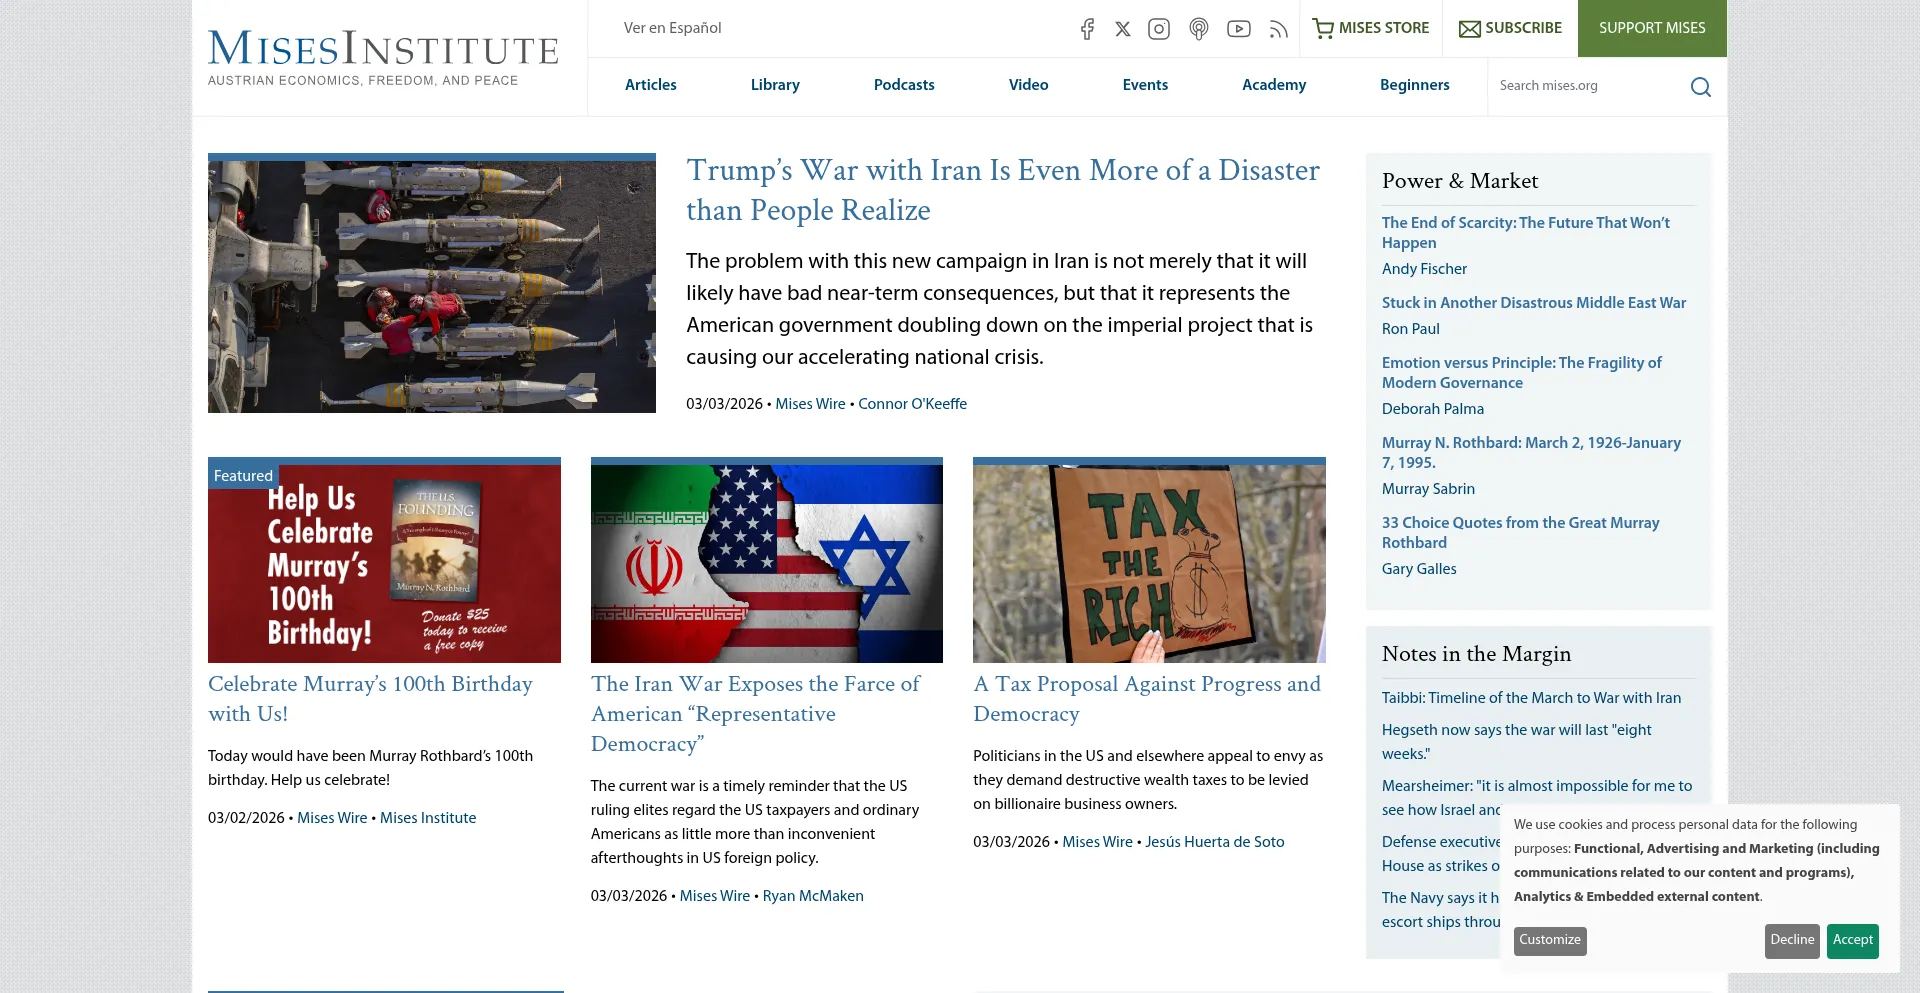This screenshot has height=993, width=1920.
Task: Click the Mises Institute logo
Action: (x=383, y=58)
